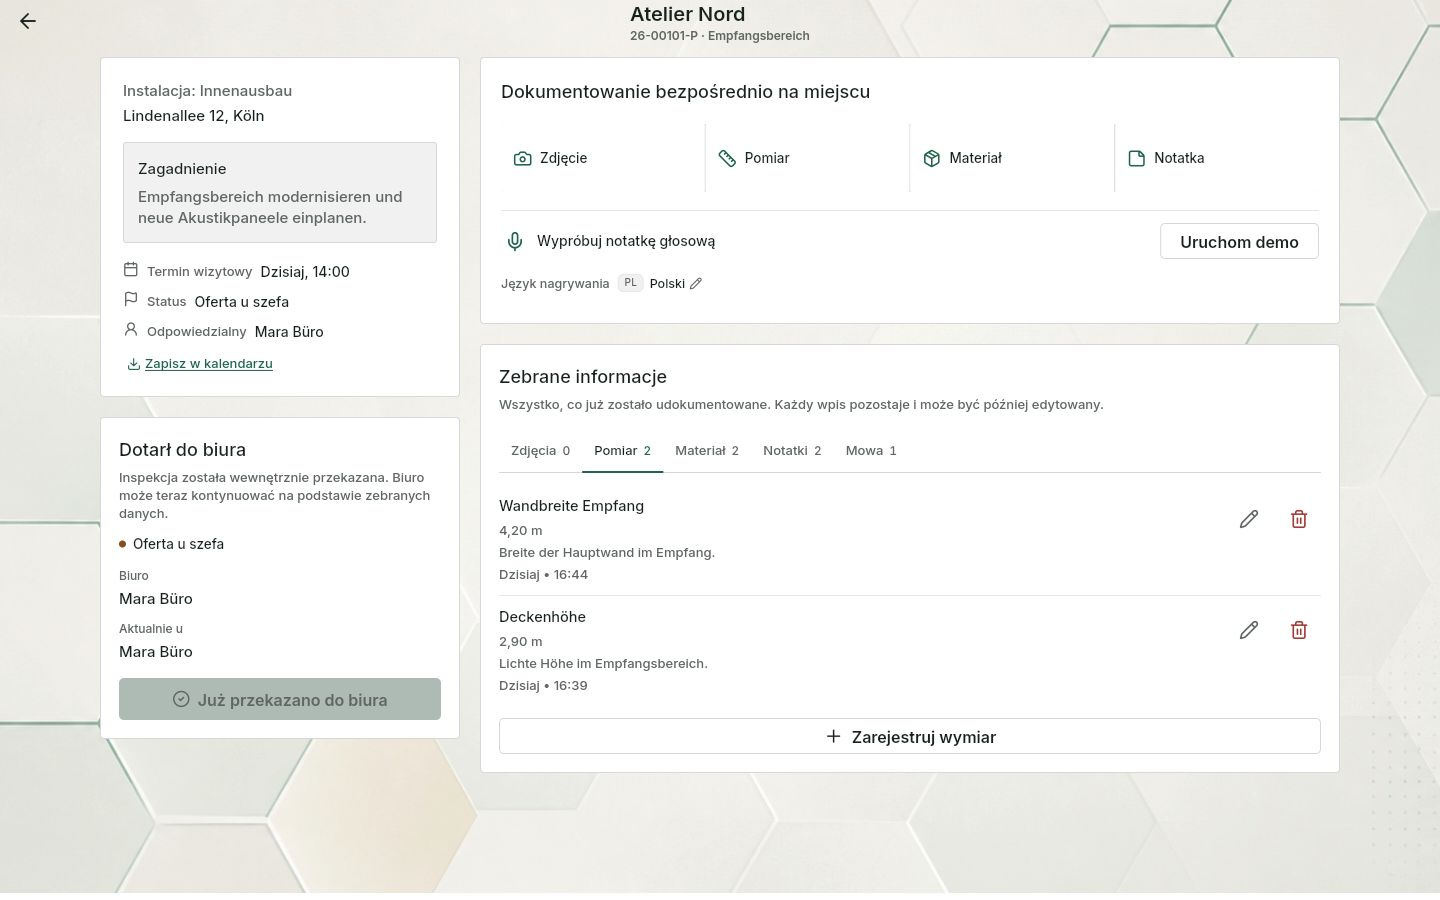Click the ruler icon beside Pomiar
The height and width of the screenshot is (900, 1440).
click(727, 158)
